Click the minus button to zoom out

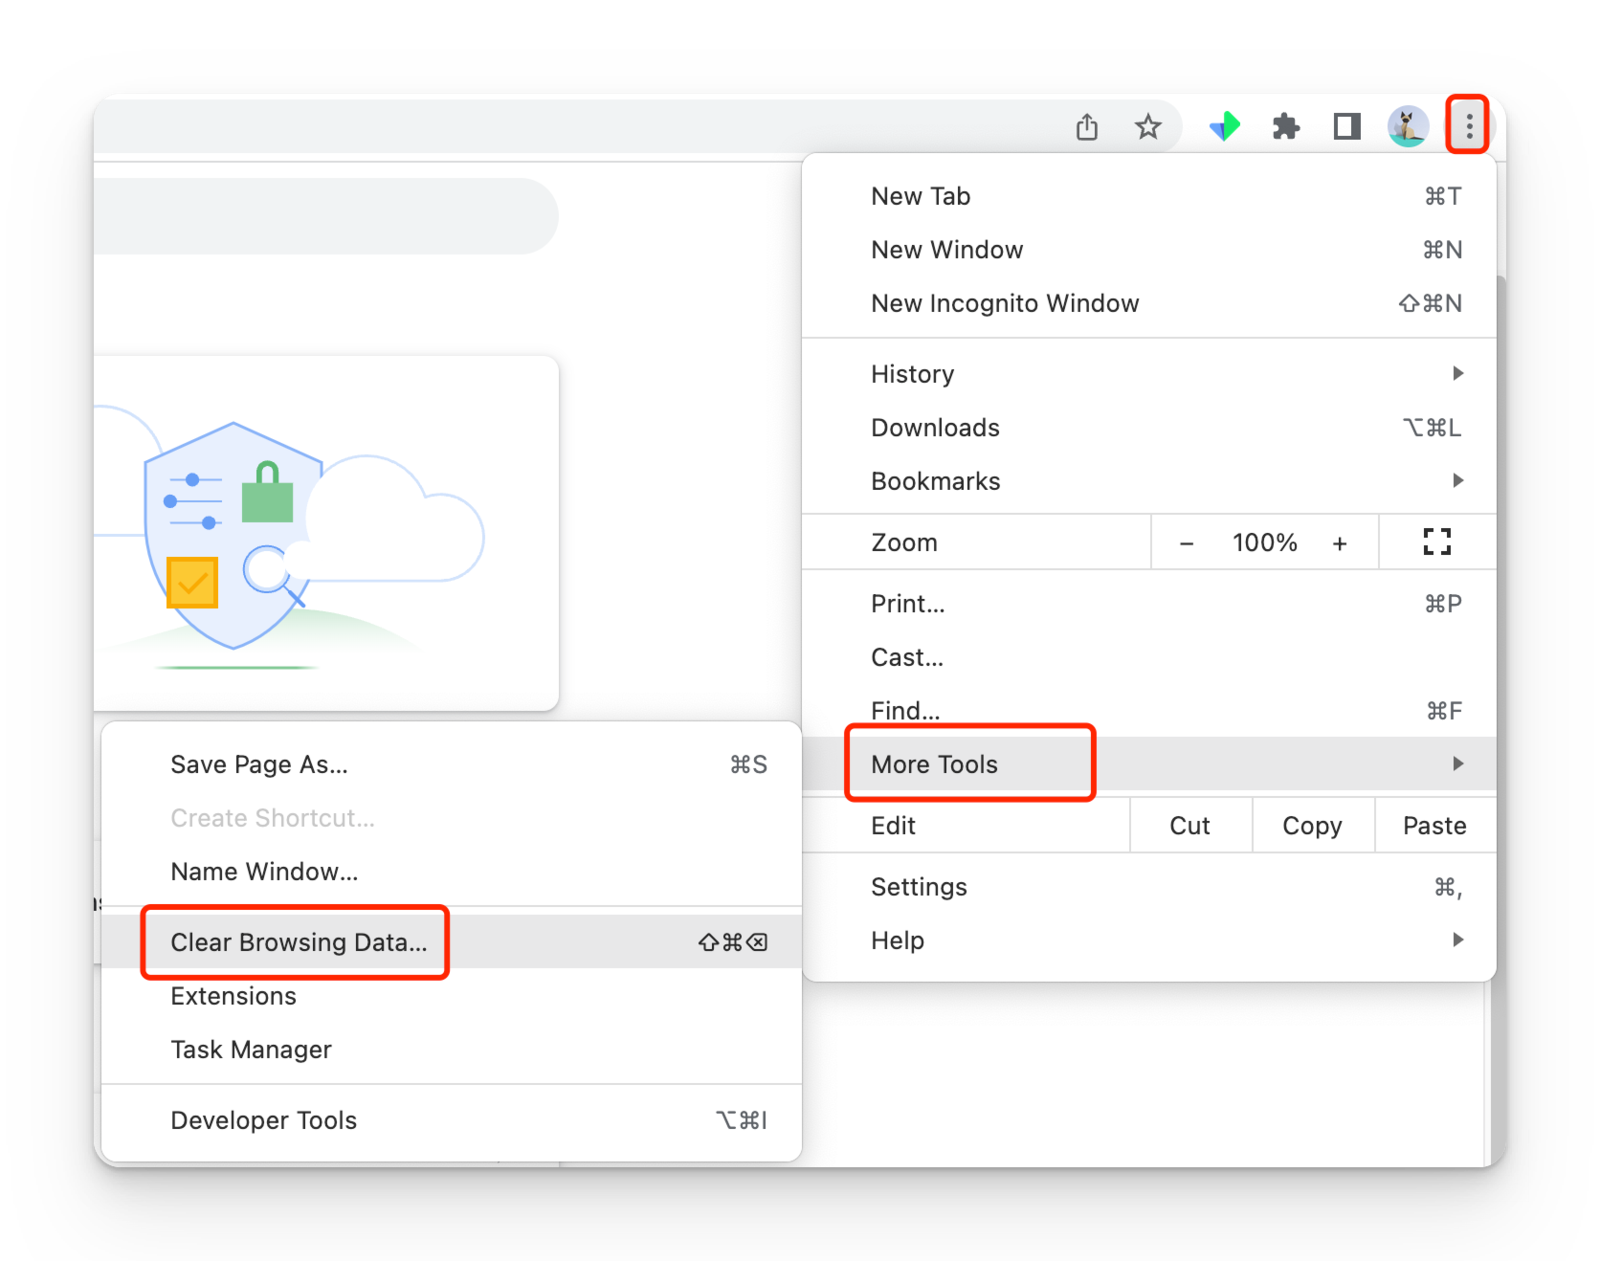pyautogui.click(x=1187, y=542)
